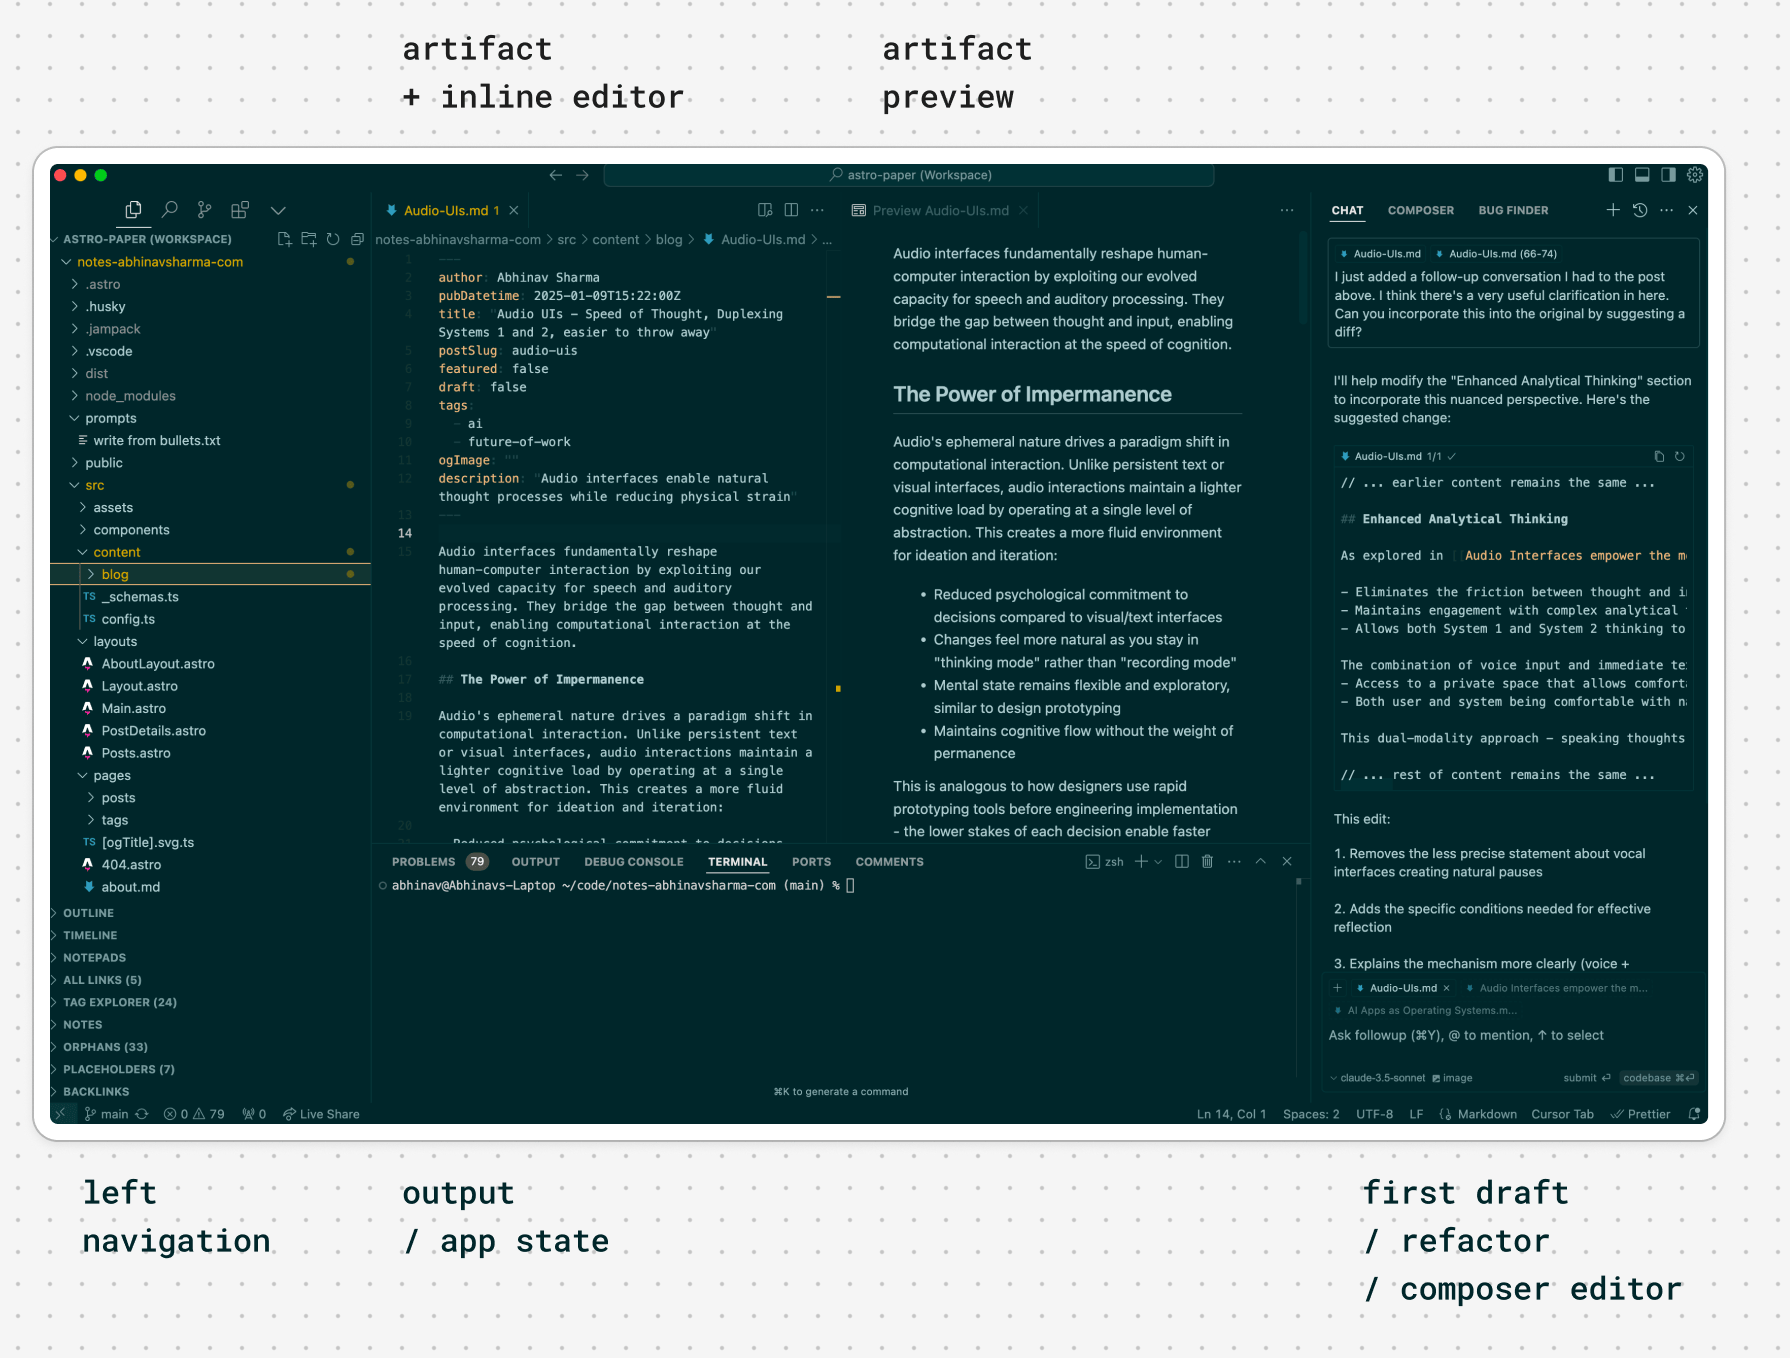This screenshot has height=1358, width=1790.
Task: Add a new terminal with plus icon
Action: click(x=1141, y=861)
